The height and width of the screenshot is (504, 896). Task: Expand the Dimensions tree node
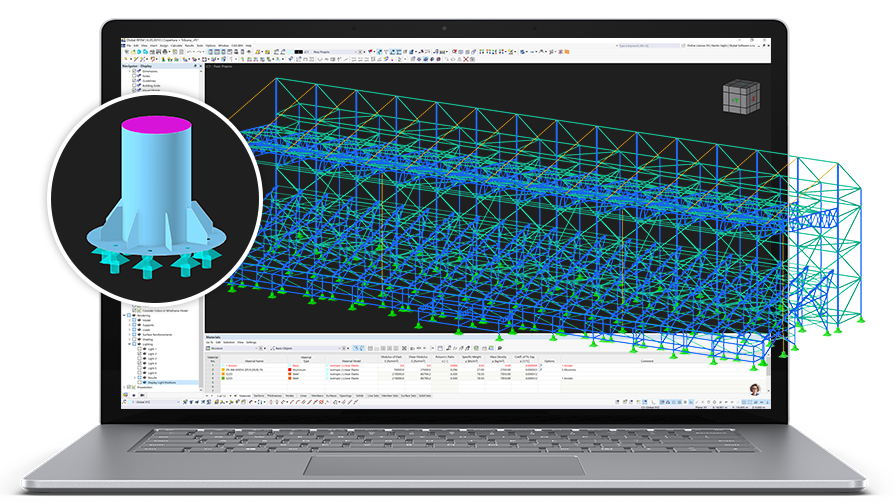click(x=130, y=71)
